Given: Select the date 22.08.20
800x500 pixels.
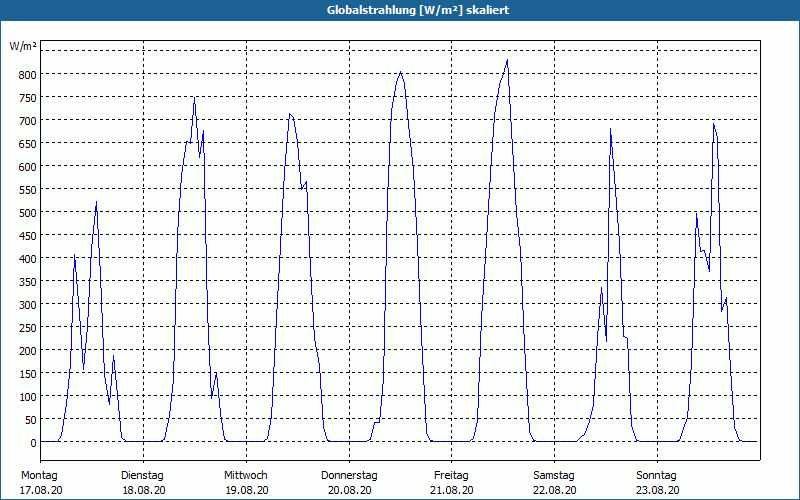Looking at the screenshot, I should tap(555, 490).
